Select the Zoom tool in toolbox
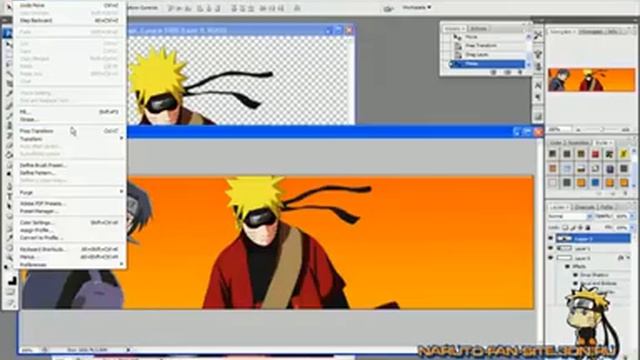Screen dimensions: 640x360 pyautogui.click(x=9, y=257)
